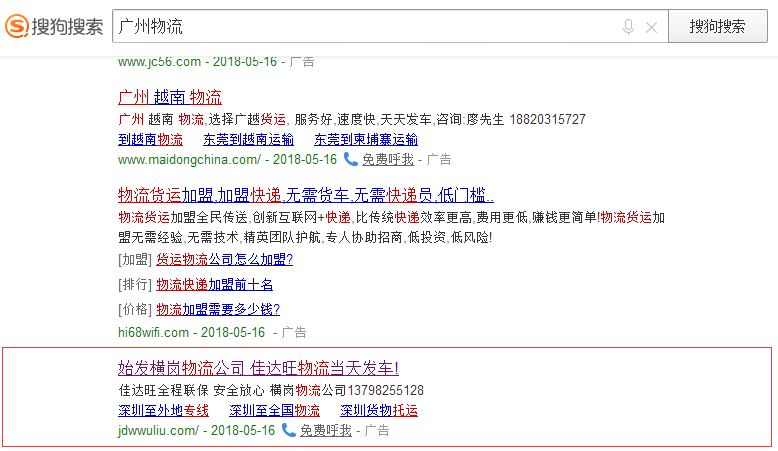778x451 pixels.
Task: Open the 东莞到越南运输 sublink
Action: tap(248, 139)
